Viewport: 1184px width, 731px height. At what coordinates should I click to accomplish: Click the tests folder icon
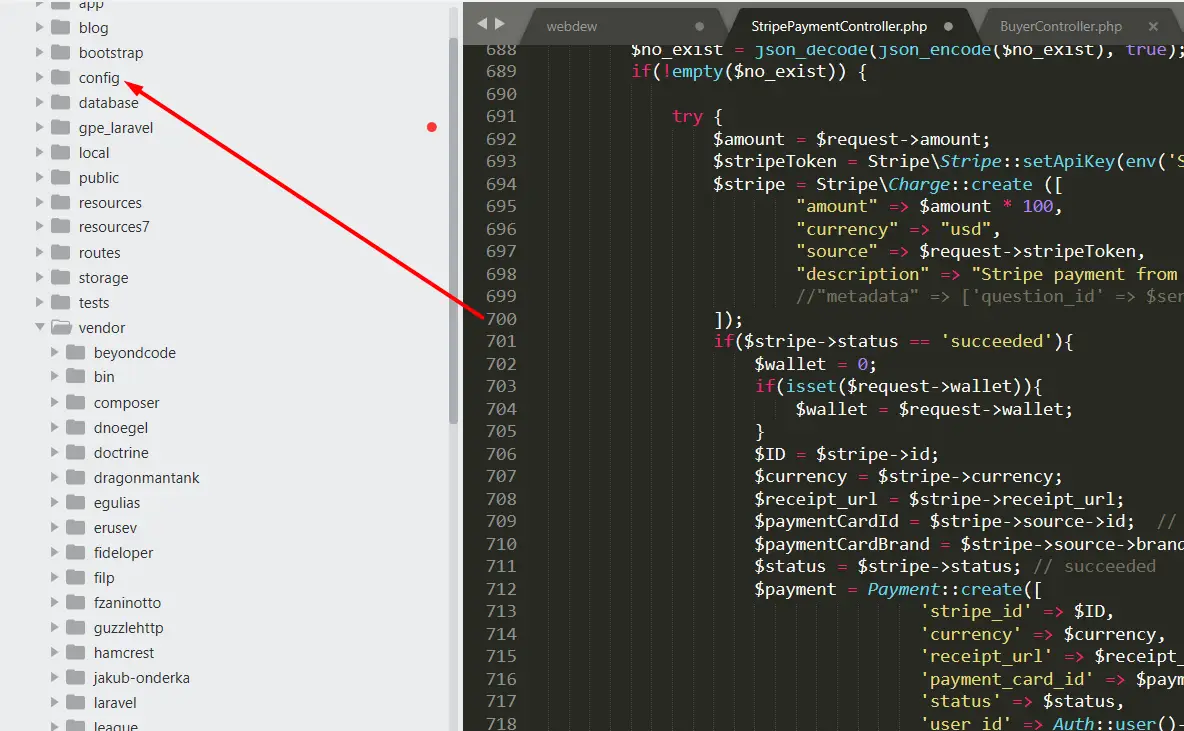click(60, 301)
